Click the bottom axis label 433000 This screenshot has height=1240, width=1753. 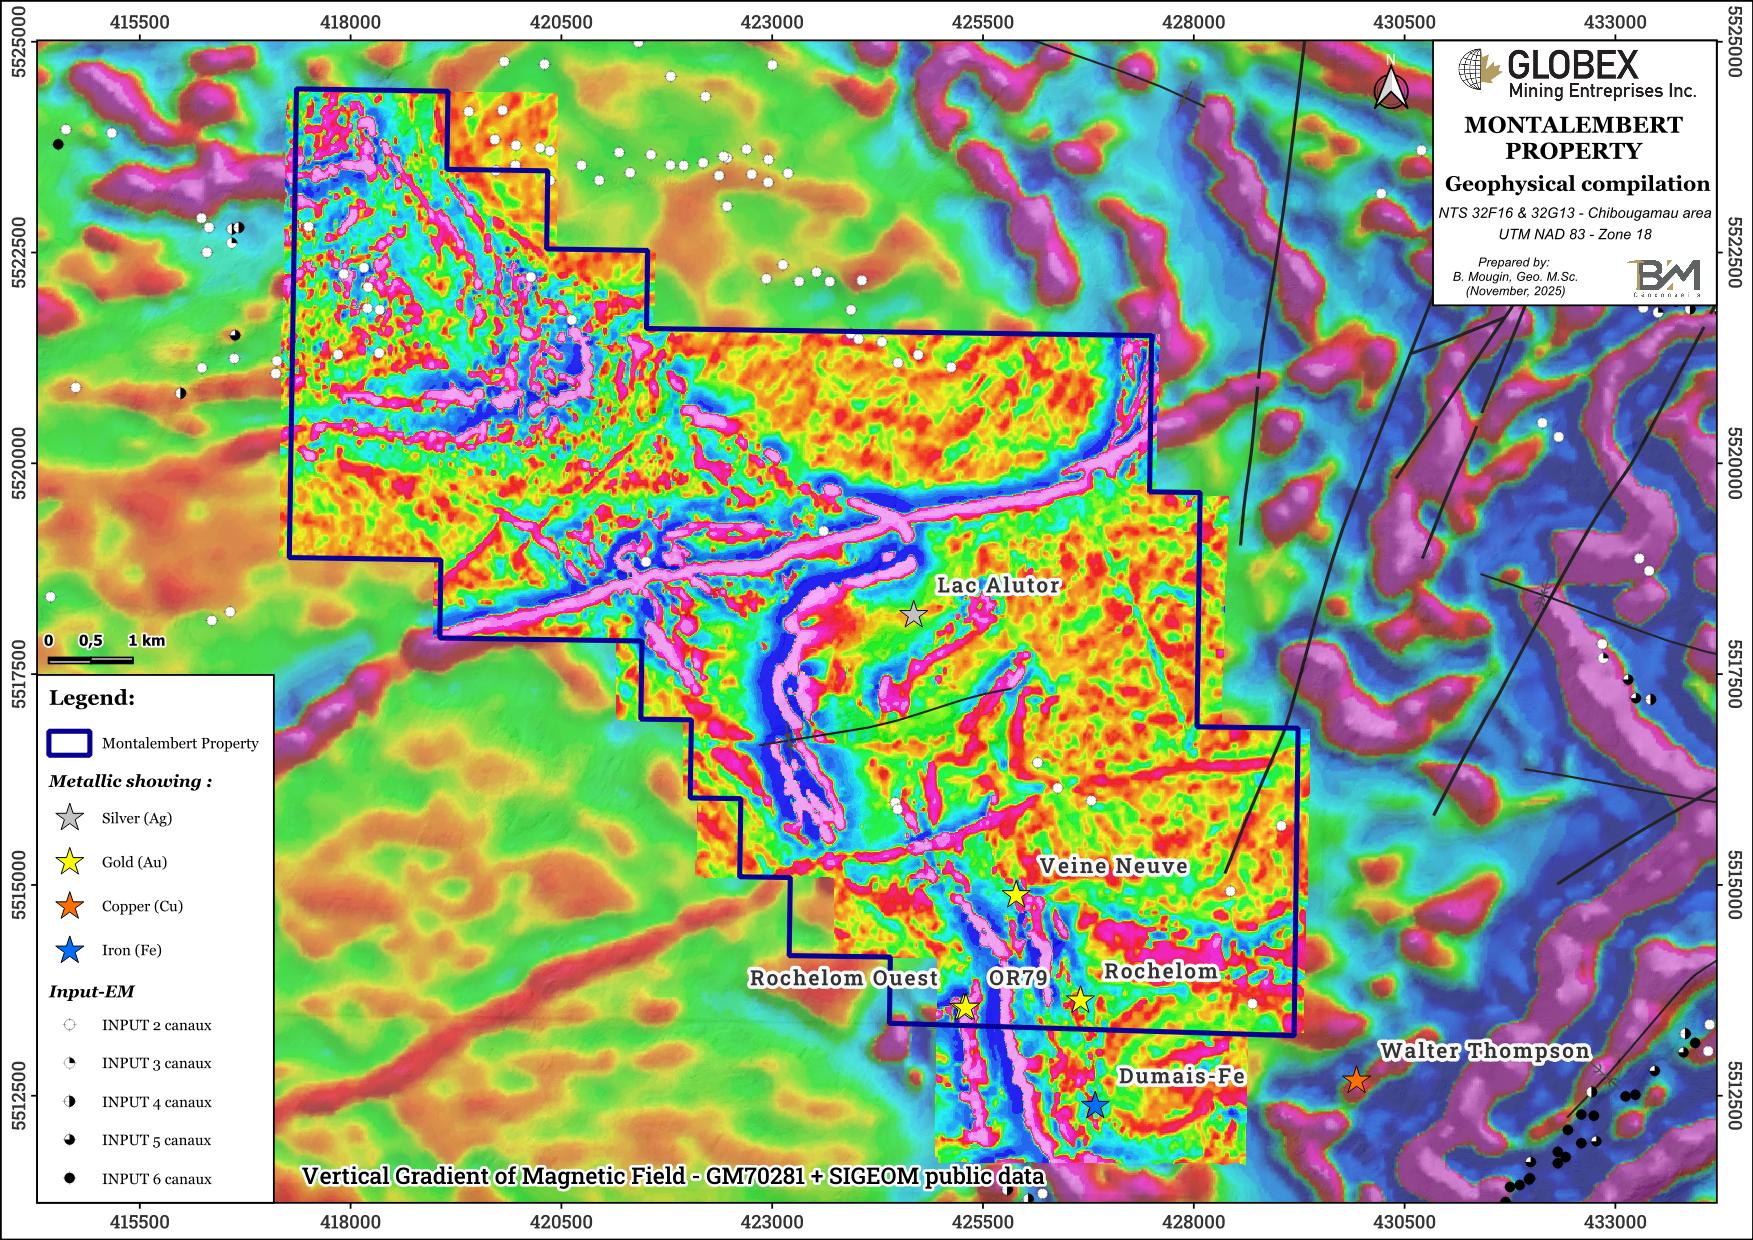pos(1616,1222)
